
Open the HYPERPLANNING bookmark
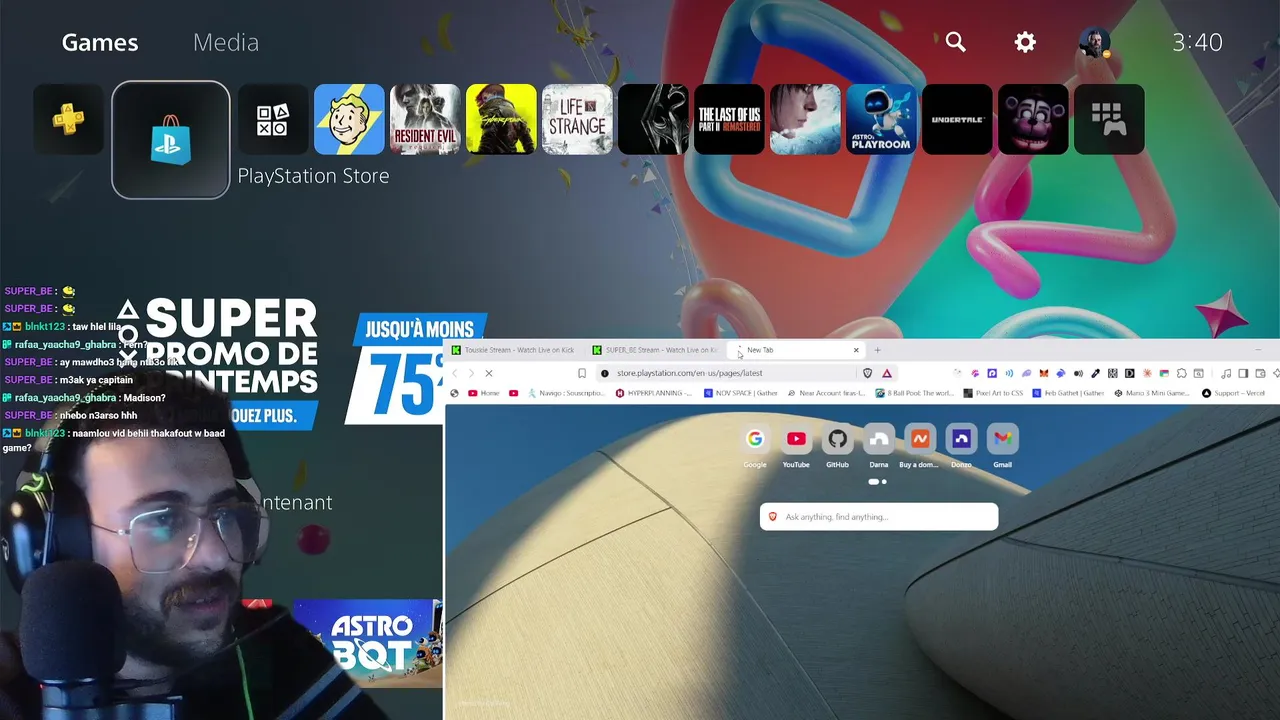652,393
